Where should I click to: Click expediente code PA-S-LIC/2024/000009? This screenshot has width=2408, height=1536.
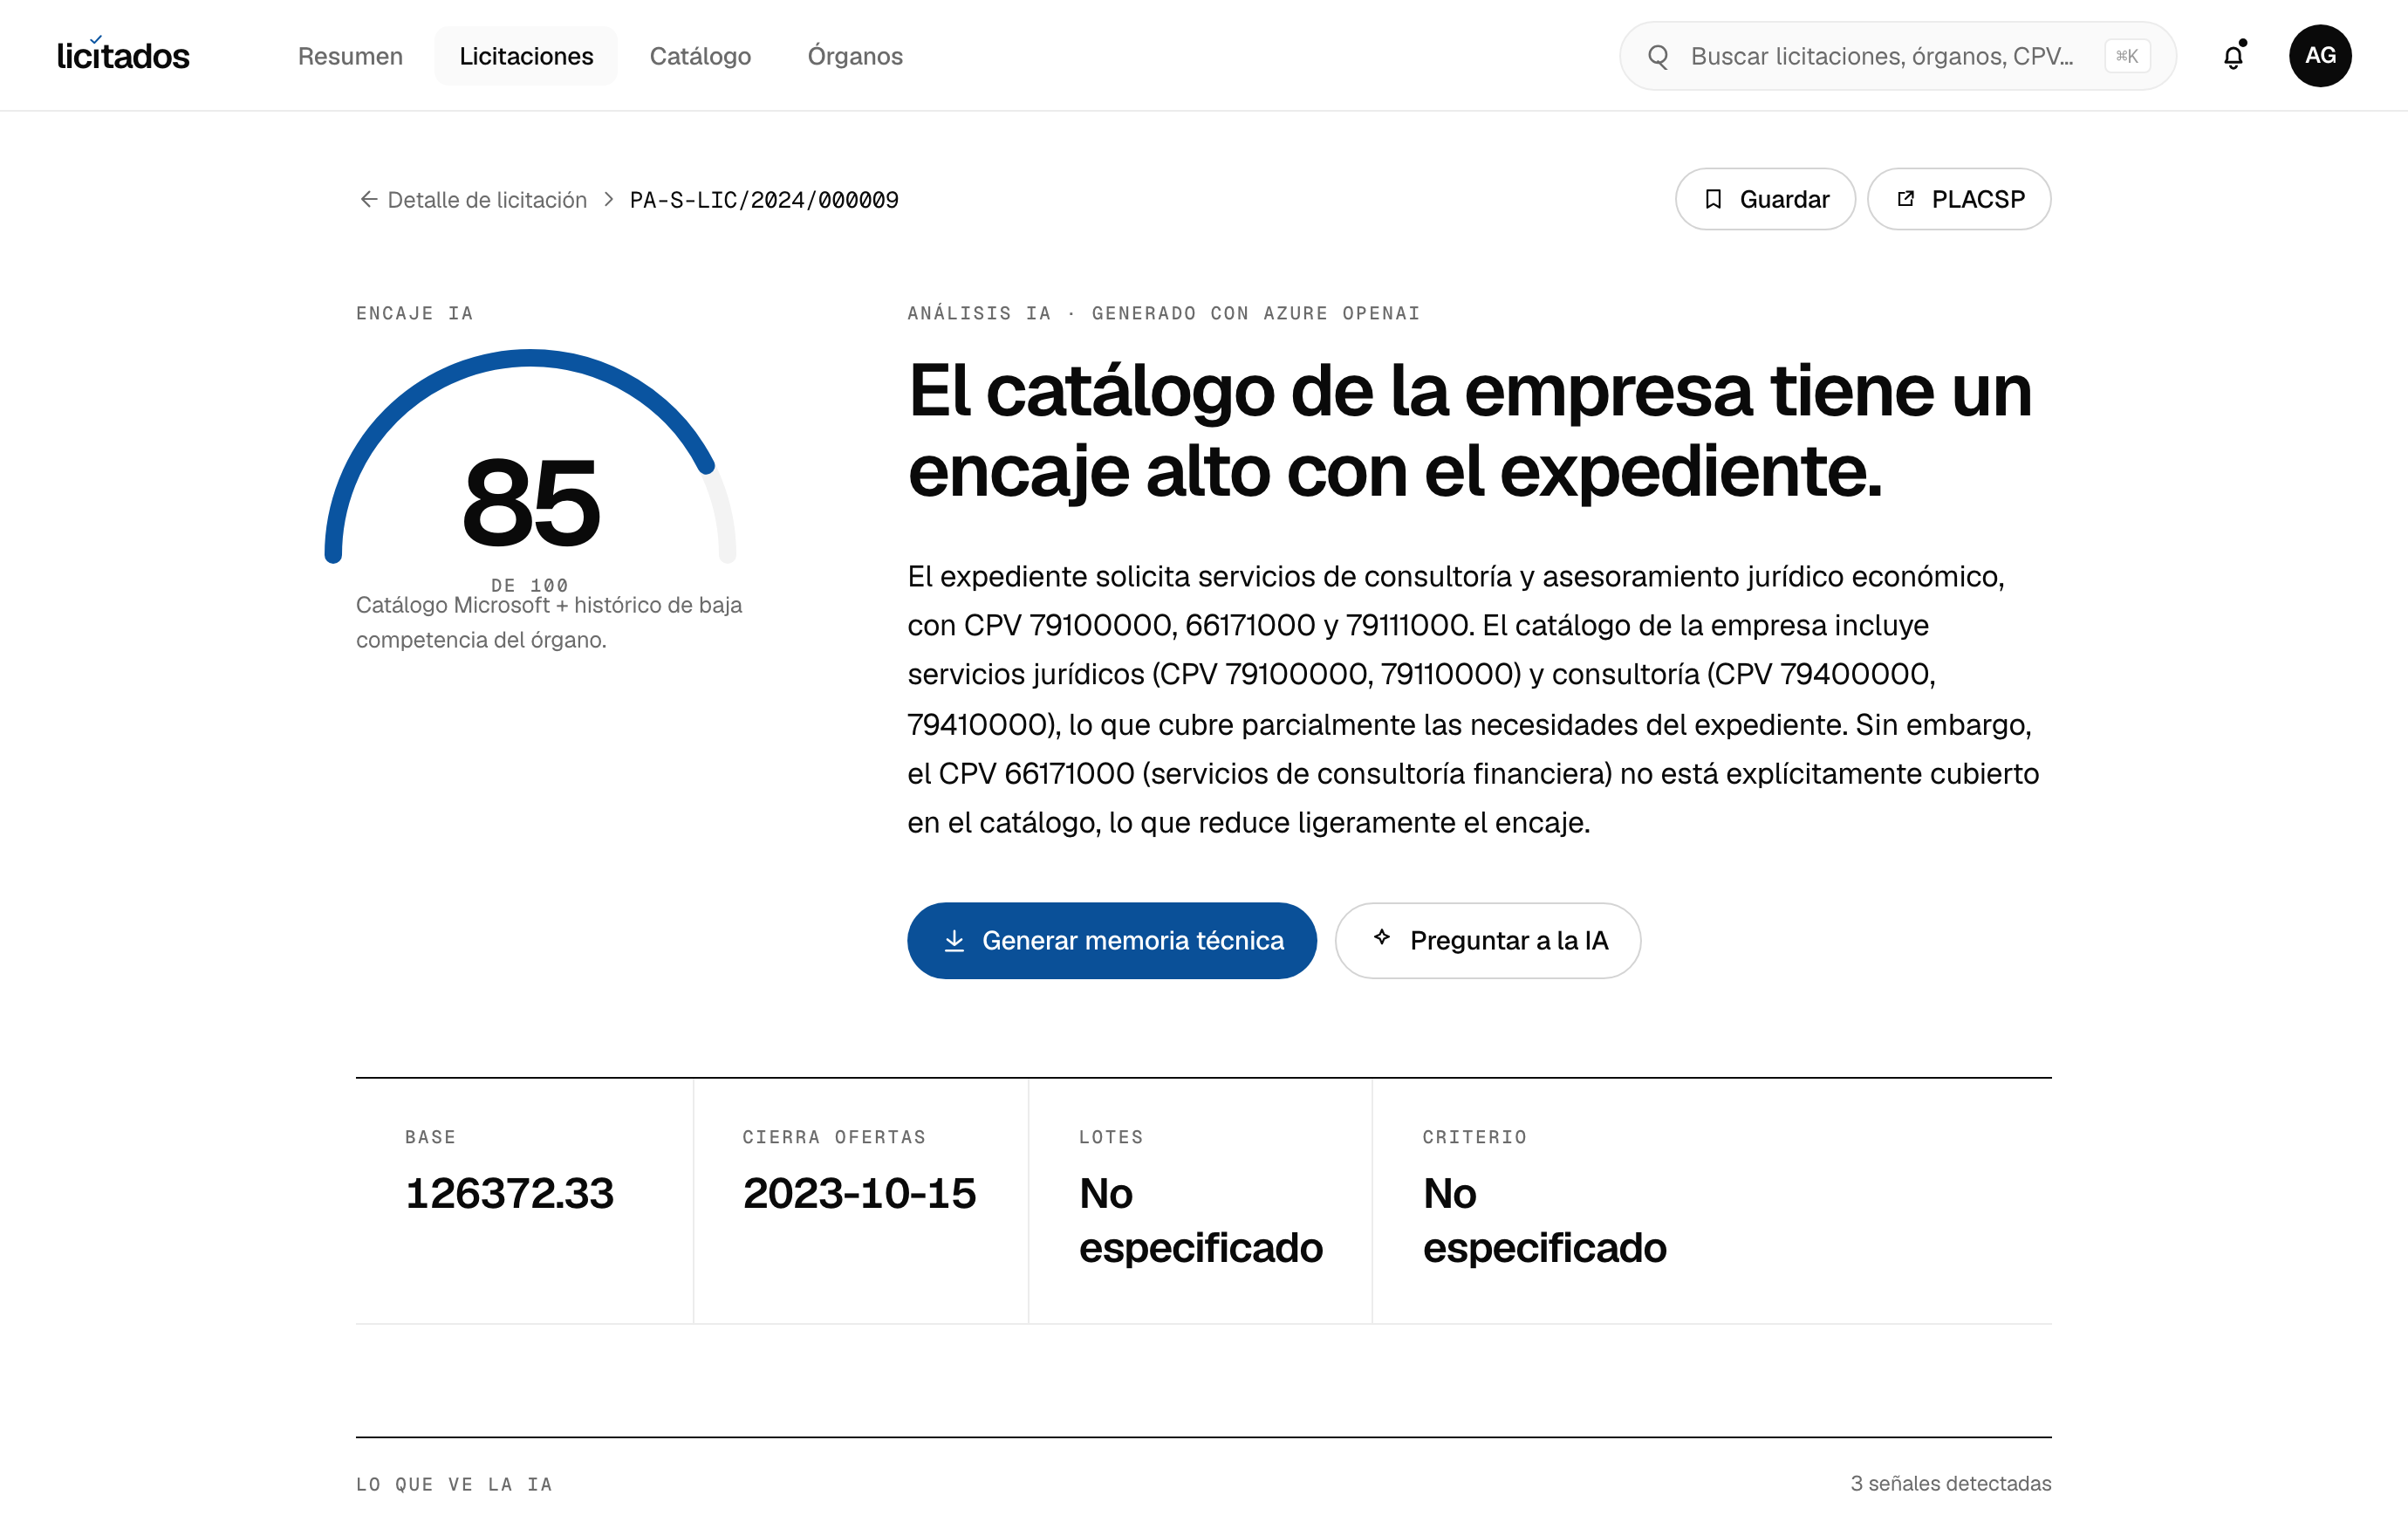click(764, 200)
